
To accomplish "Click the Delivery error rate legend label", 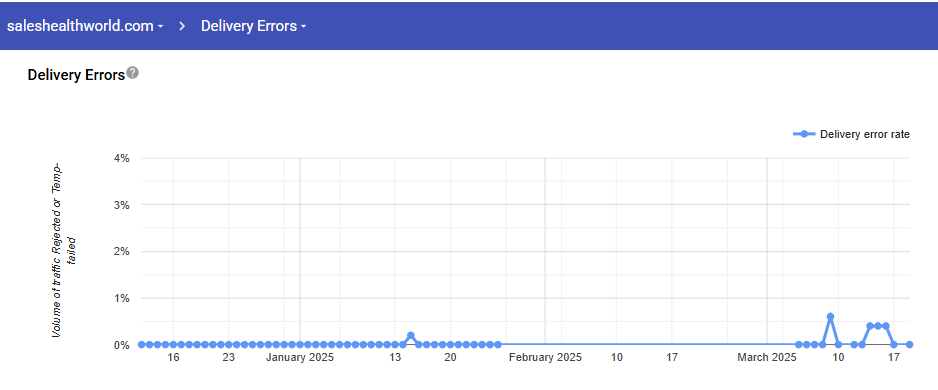I will [x=864, y=135].
